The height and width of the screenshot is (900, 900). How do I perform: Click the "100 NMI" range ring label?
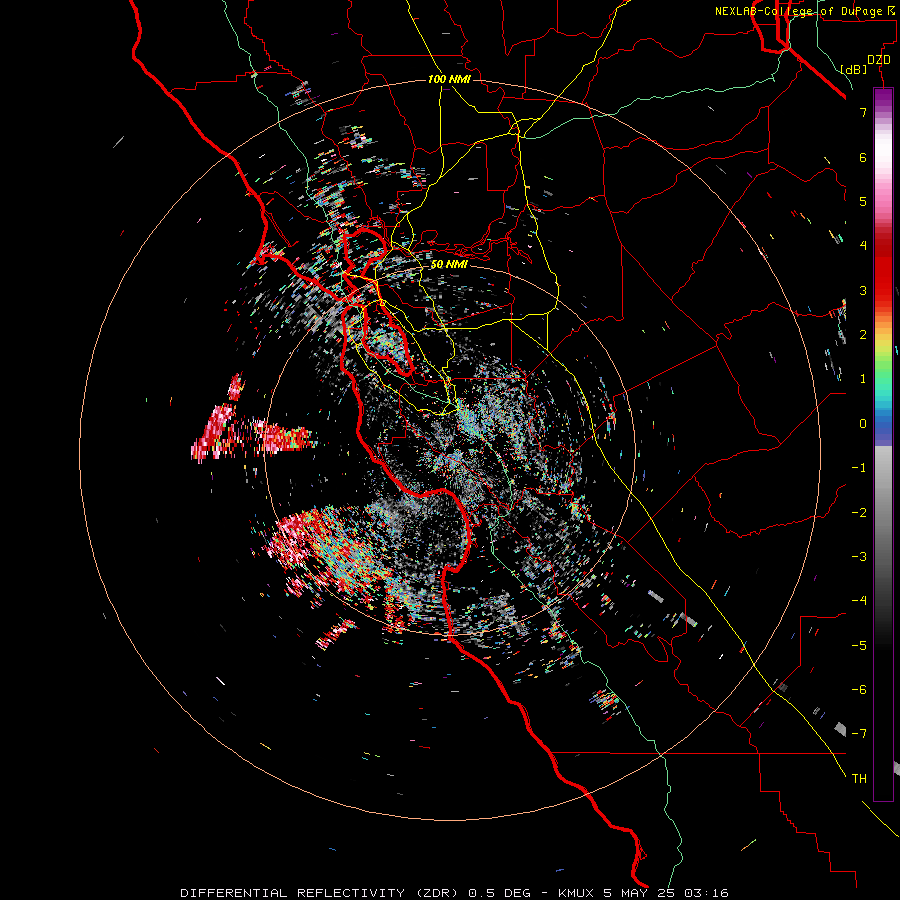[x=449, y=79]
